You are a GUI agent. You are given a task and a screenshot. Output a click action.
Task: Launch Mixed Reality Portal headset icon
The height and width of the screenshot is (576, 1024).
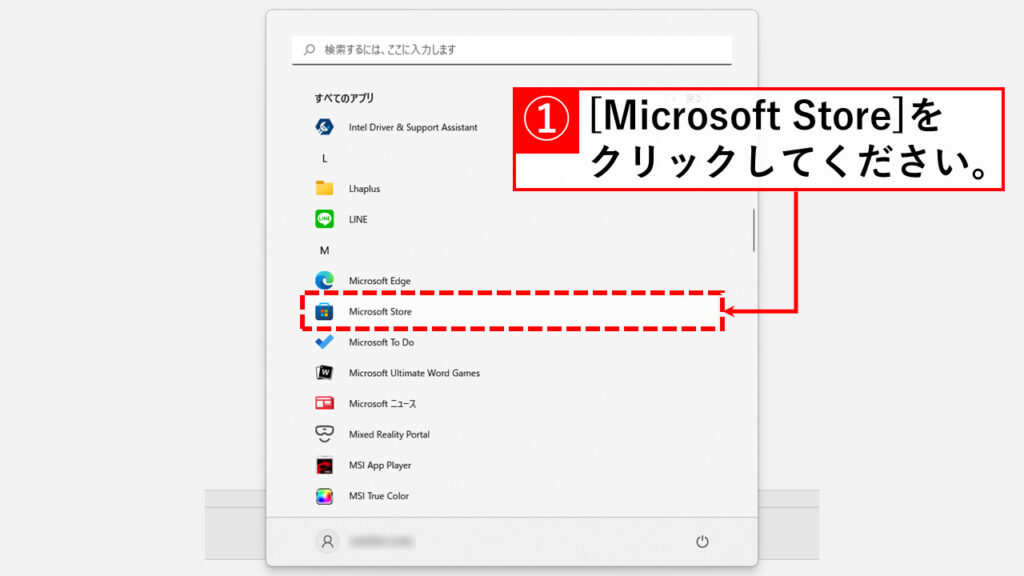(324, 434)
